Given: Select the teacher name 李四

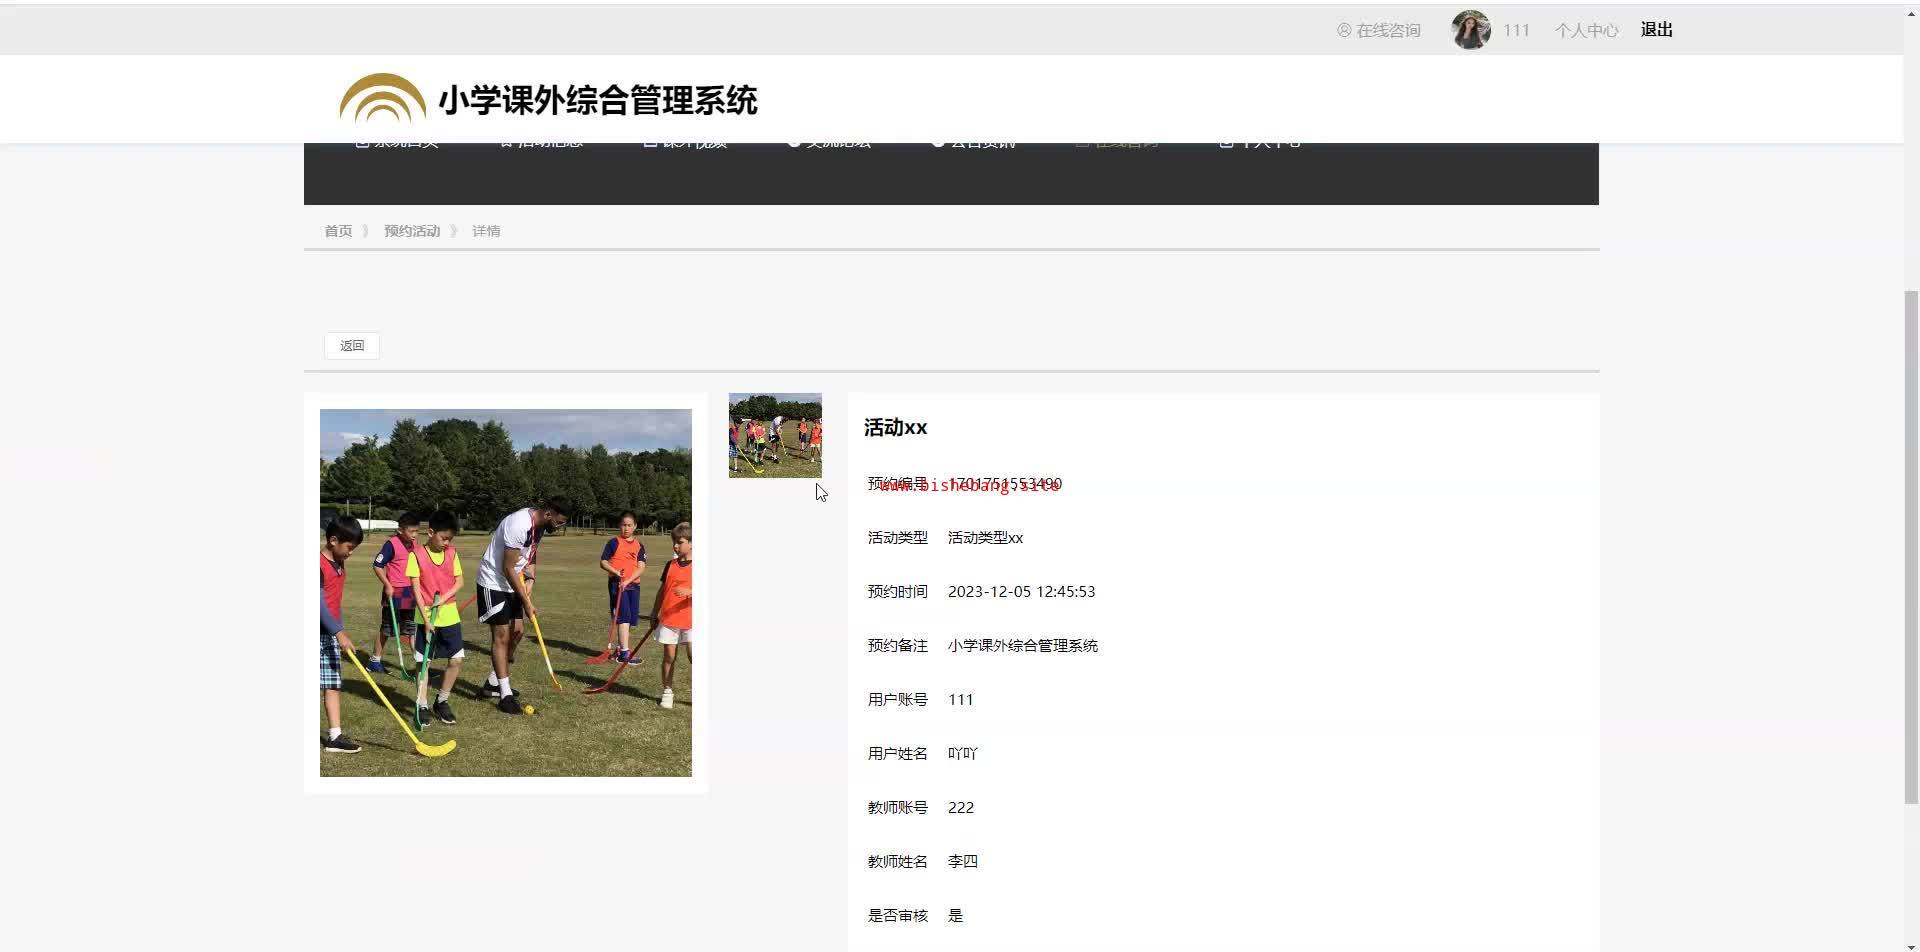Looking at the screenshot, I should pyautogui.click(x=963, y=862).
